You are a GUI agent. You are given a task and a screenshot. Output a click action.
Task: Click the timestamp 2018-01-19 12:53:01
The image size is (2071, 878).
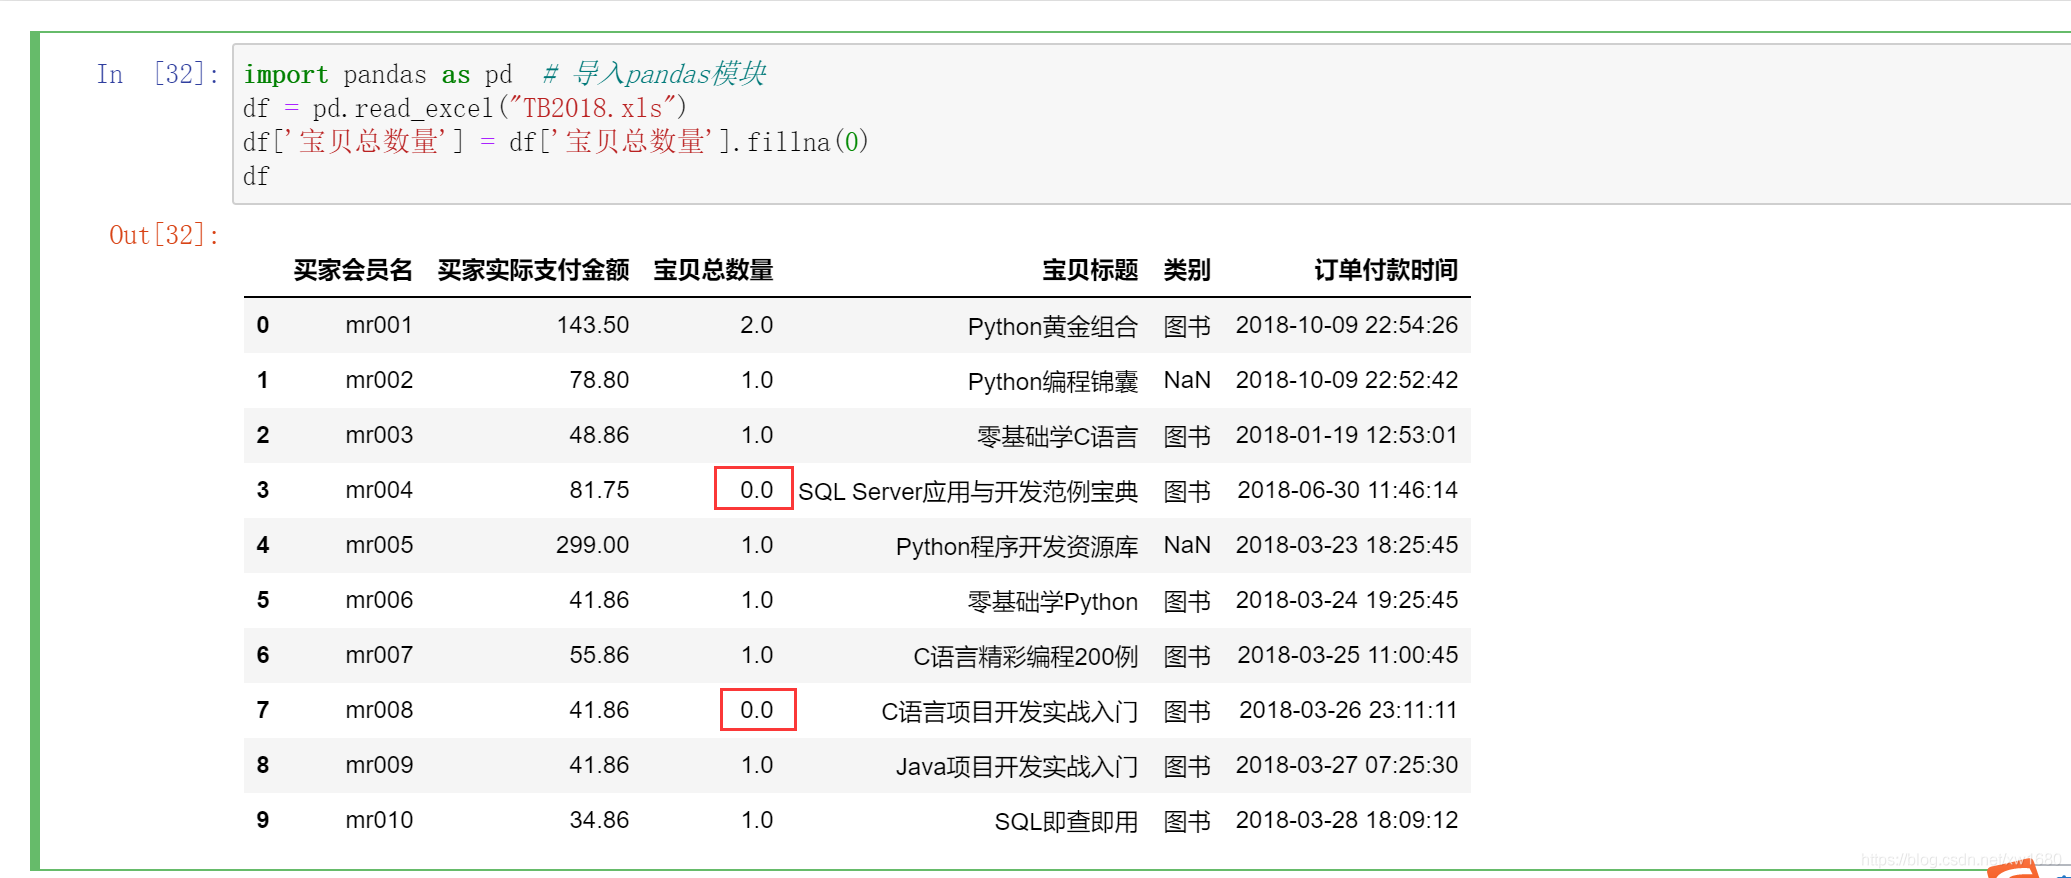coord(1347,435)
